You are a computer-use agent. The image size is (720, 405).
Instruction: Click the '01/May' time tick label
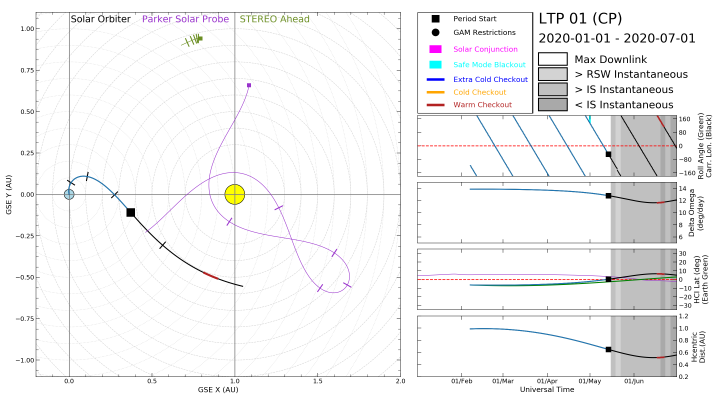590,381
